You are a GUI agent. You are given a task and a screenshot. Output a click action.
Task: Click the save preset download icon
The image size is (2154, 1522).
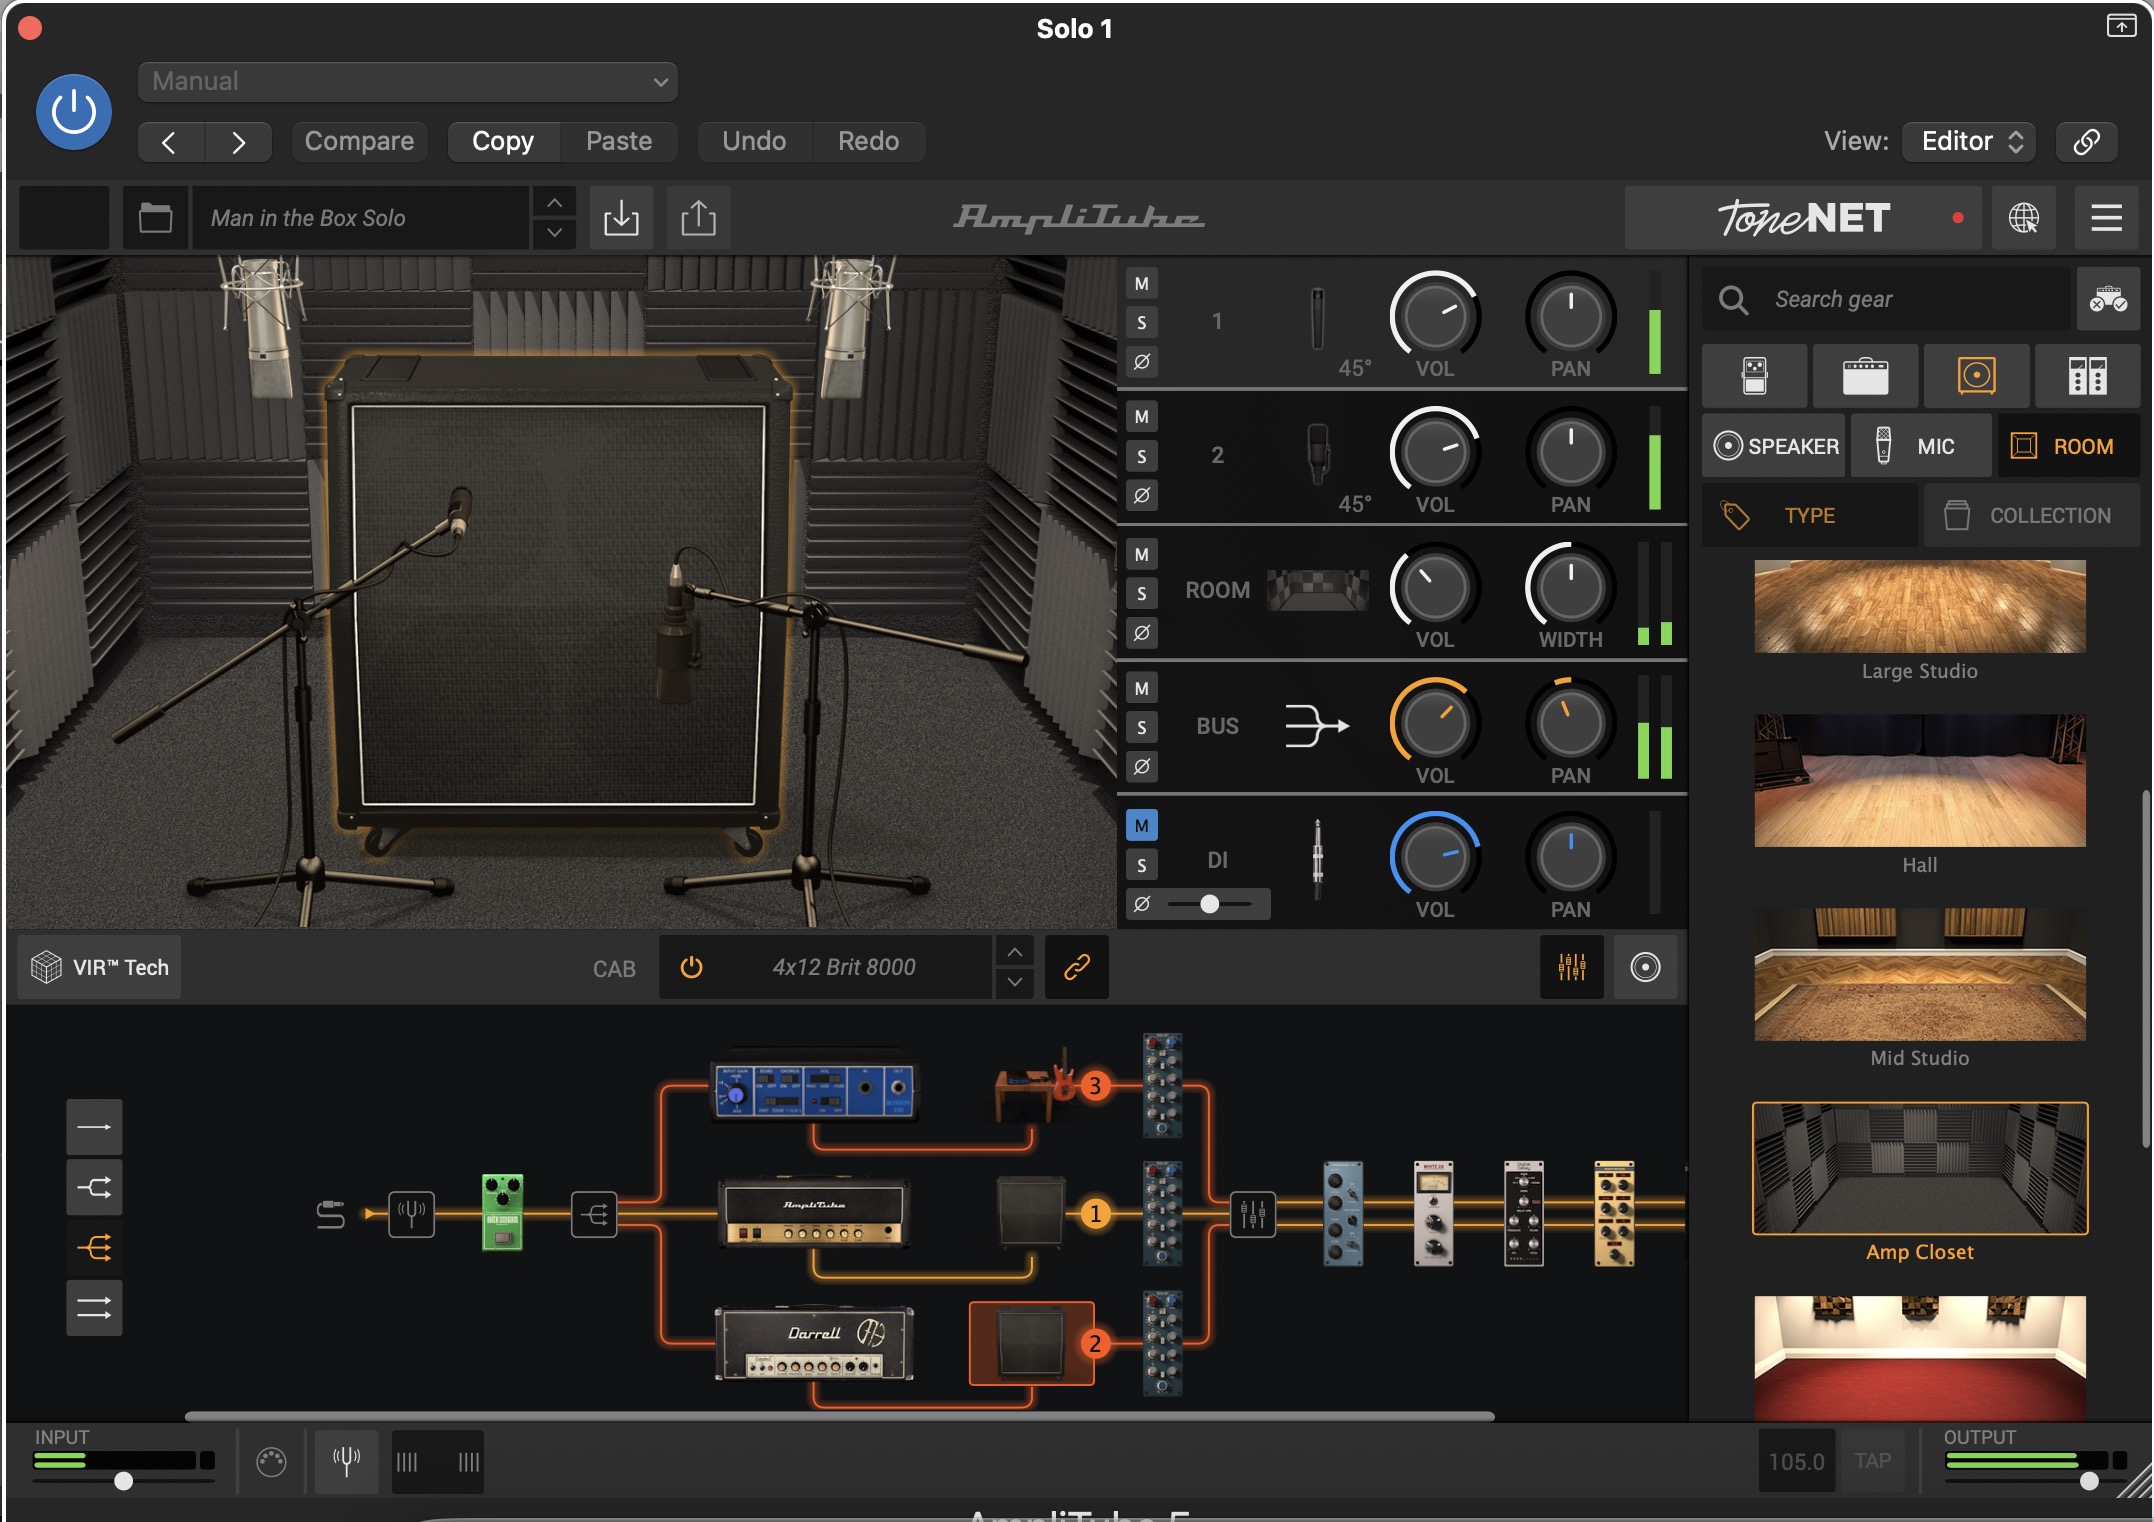pyautogui.click(x=621, y=217)
